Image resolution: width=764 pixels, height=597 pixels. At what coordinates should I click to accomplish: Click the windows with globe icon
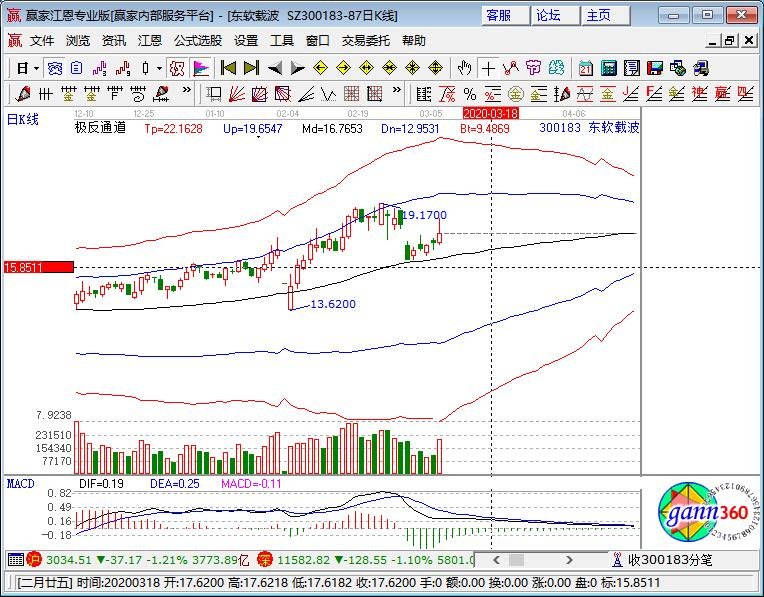coord(678,68)
